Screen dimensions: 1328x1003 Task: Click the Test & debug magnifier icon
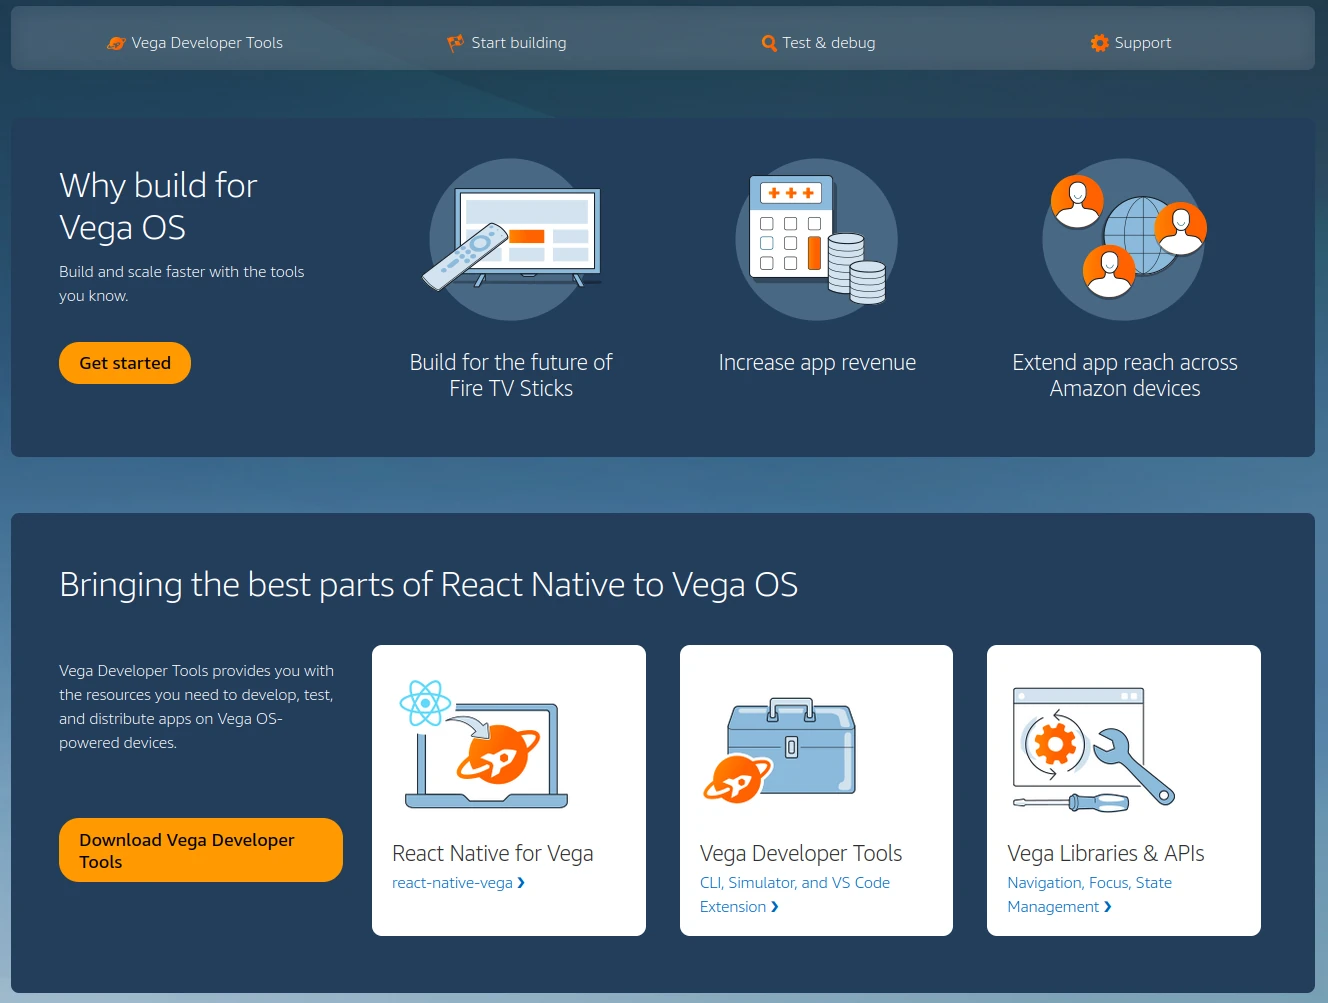coord(768,43)
